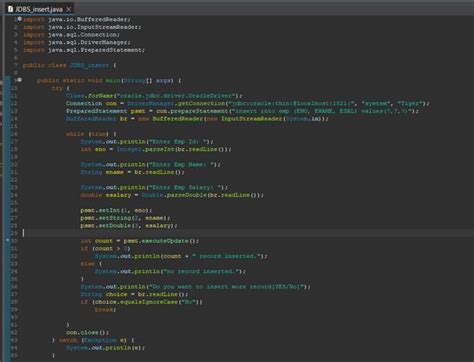The height and width of the screenshot is (362, 474).
Task: Click the line 'import java.sql.PreparedStatement;'
Action: (84, 50)
